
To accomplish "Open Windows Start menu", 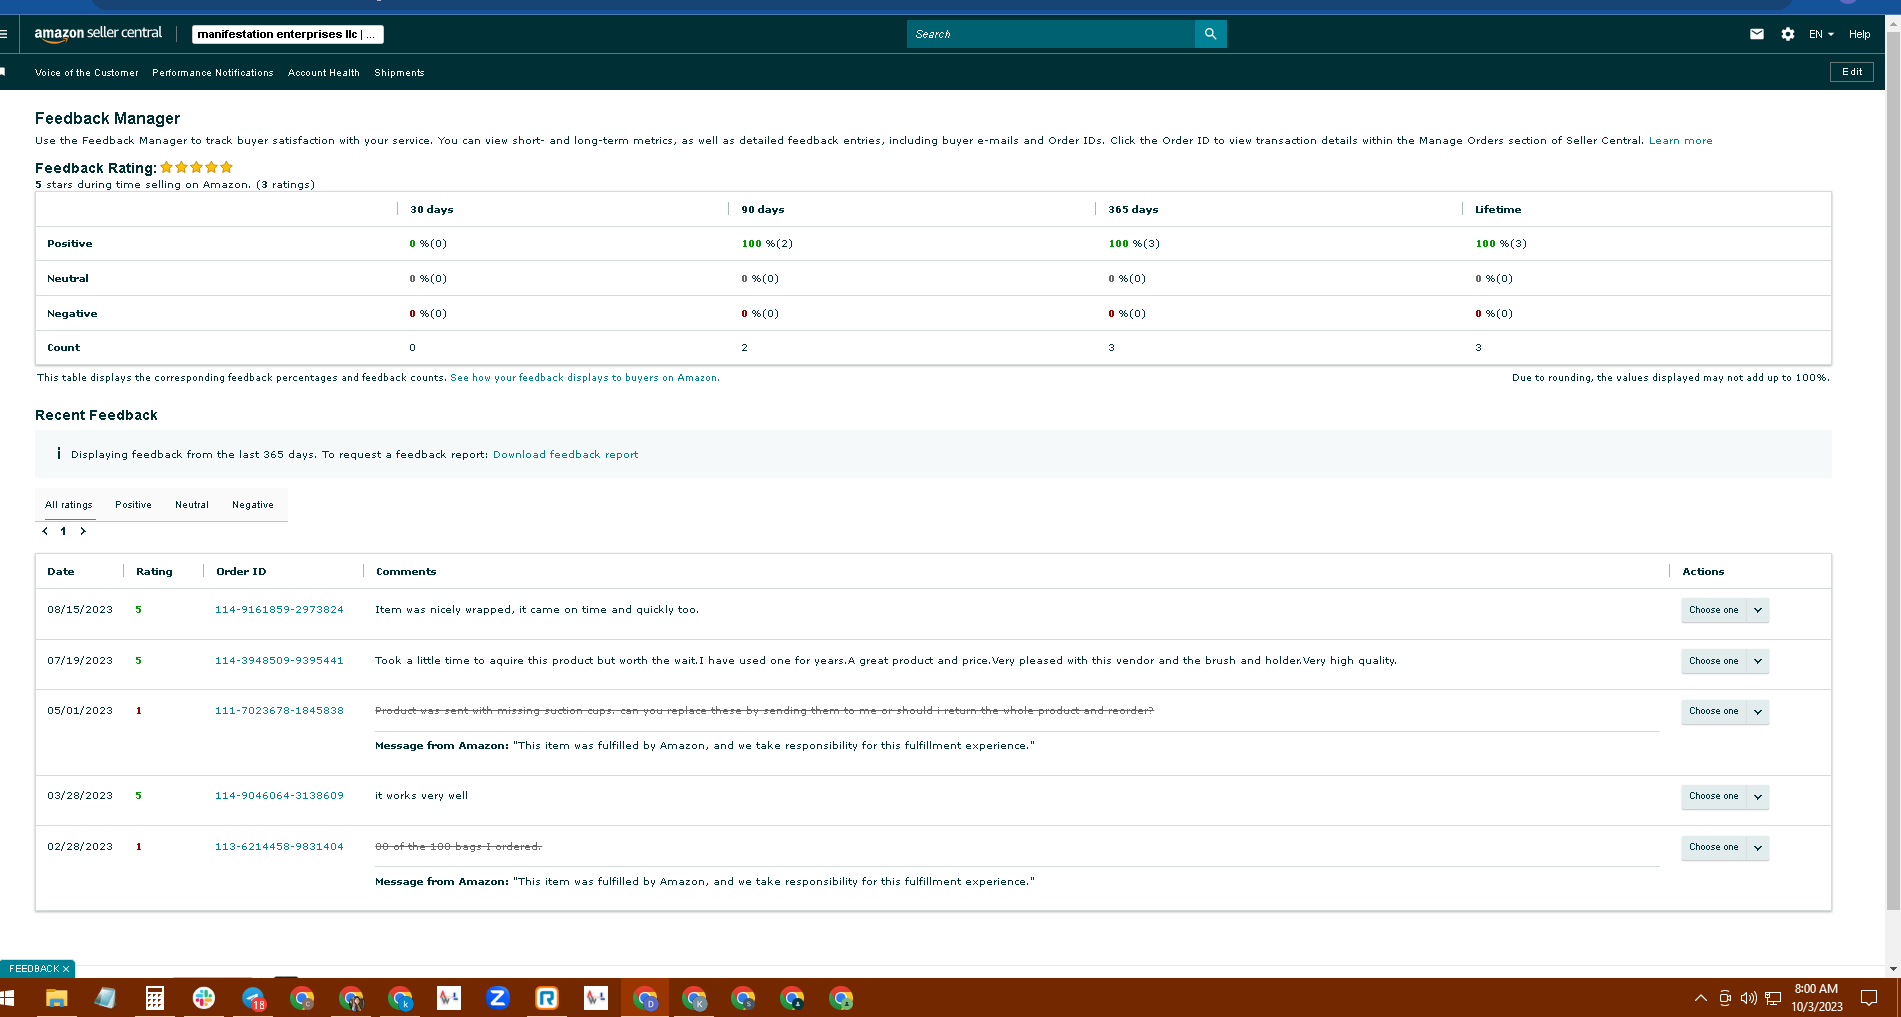I will click(x=7, y=998).
